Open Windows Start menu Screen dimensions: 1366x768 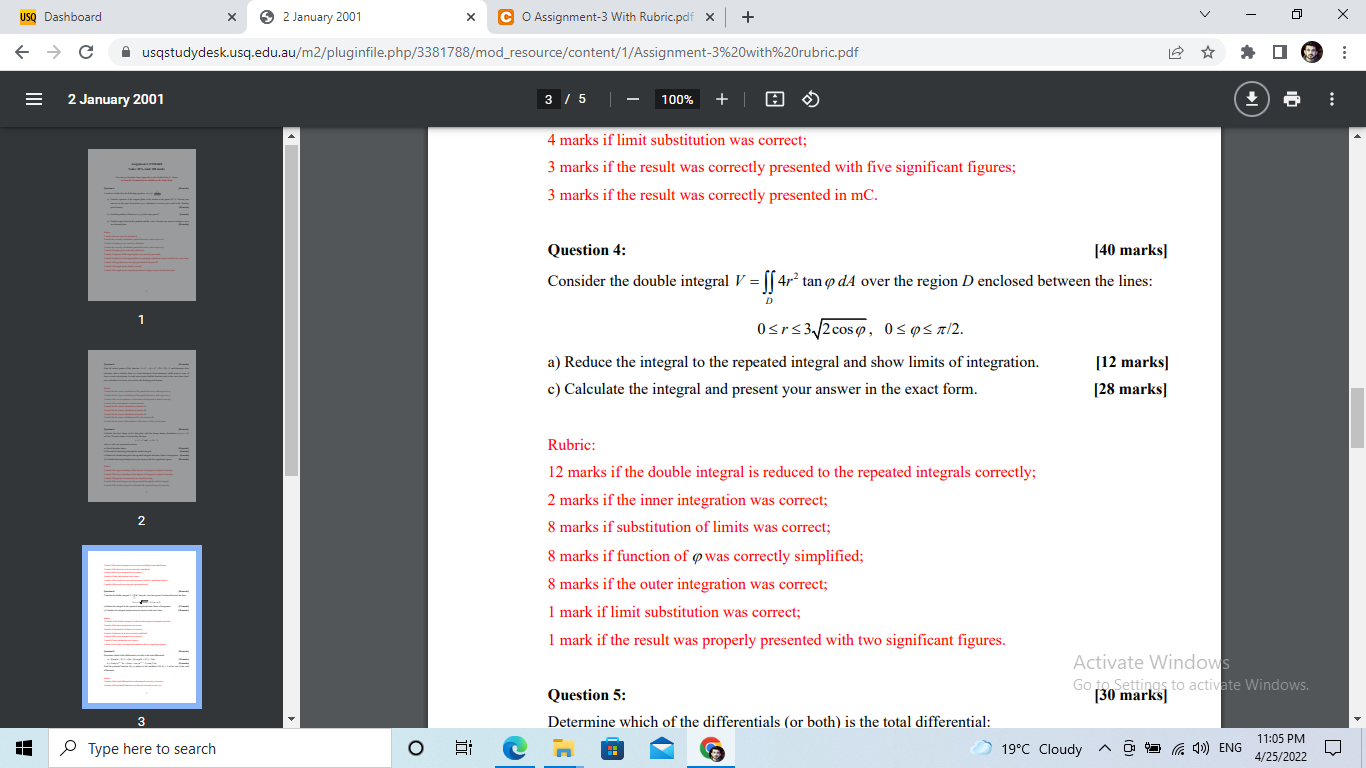[x=24, y=748]
